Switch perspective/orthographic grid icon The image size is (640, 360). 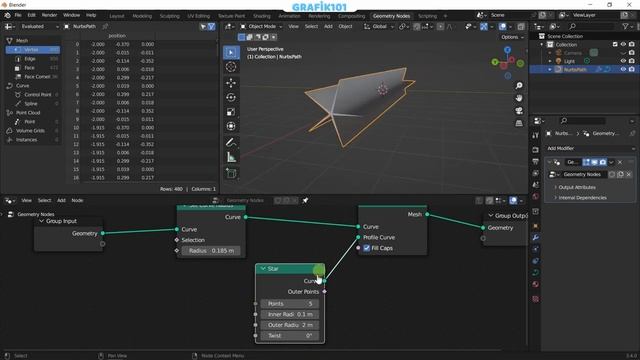(x=519, y=123)
